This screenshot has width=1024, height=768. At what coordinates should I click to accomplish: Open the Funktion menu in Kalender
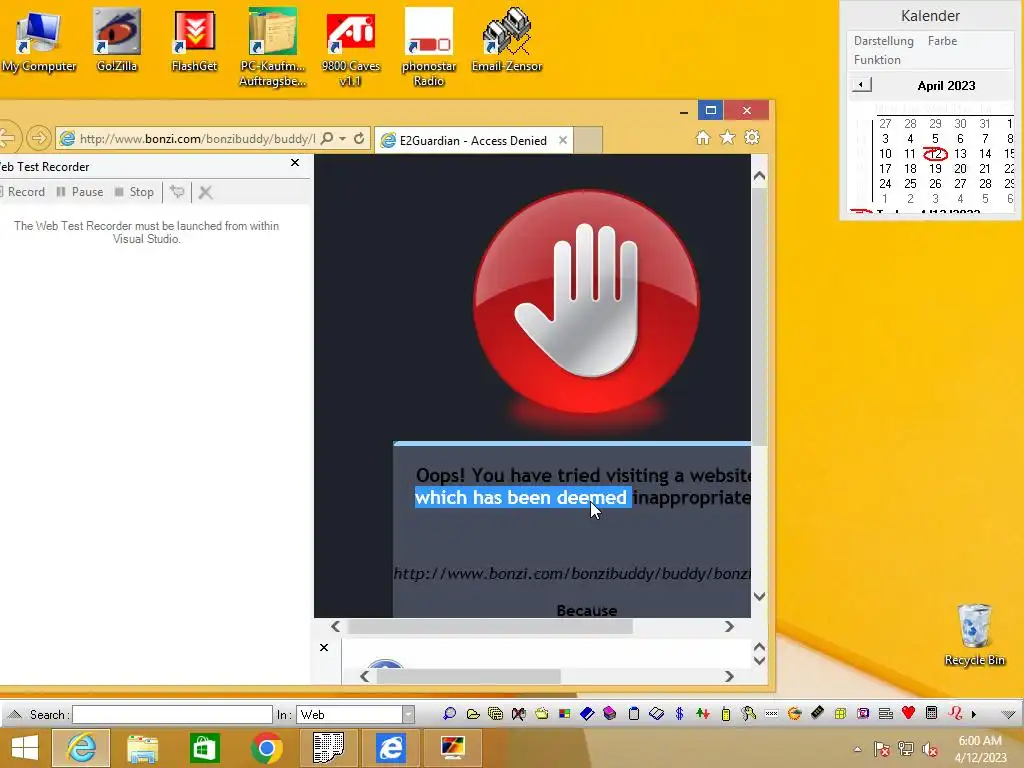click(877, 59)
